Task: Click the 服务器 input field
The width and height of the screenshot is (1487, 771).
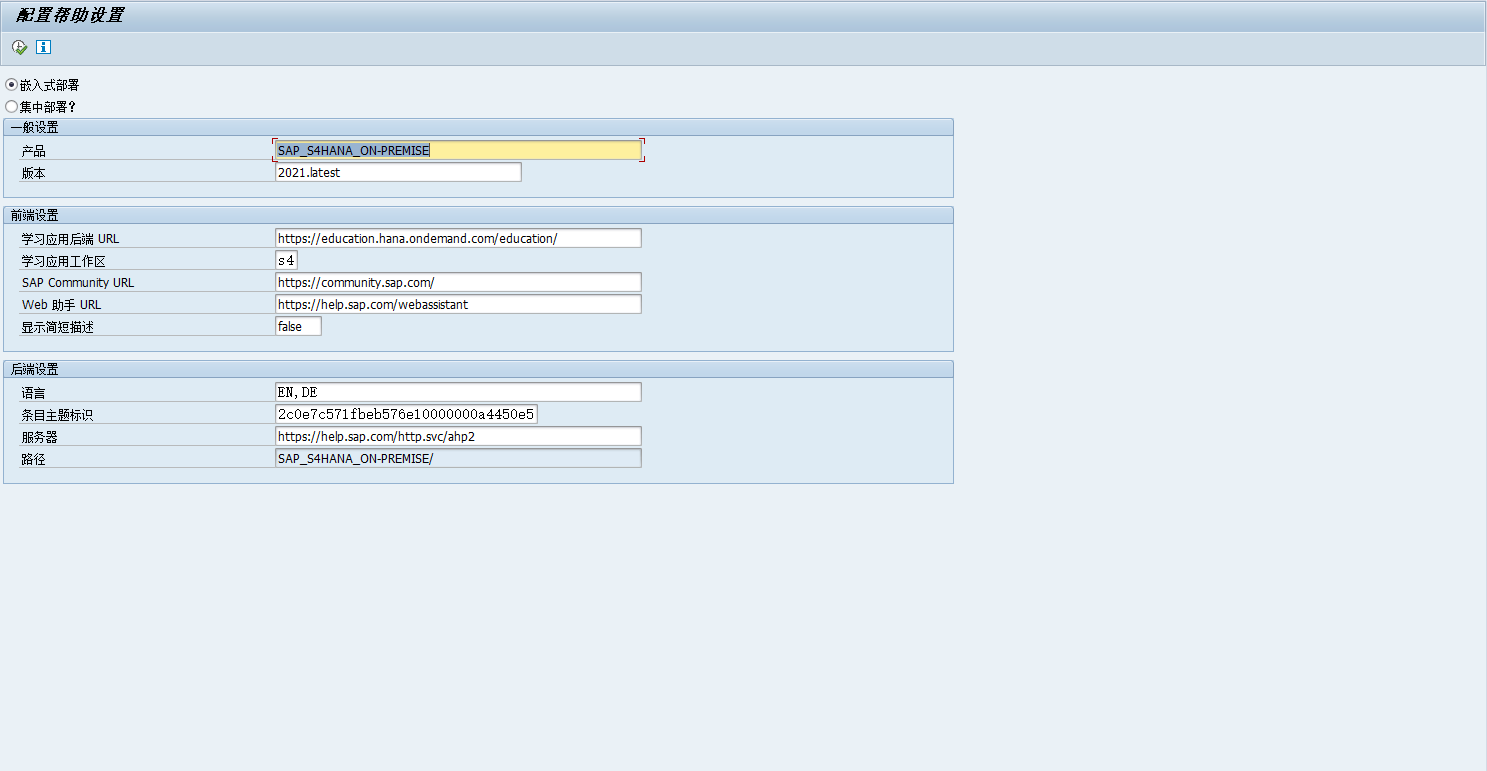Action: coord(458,436)
